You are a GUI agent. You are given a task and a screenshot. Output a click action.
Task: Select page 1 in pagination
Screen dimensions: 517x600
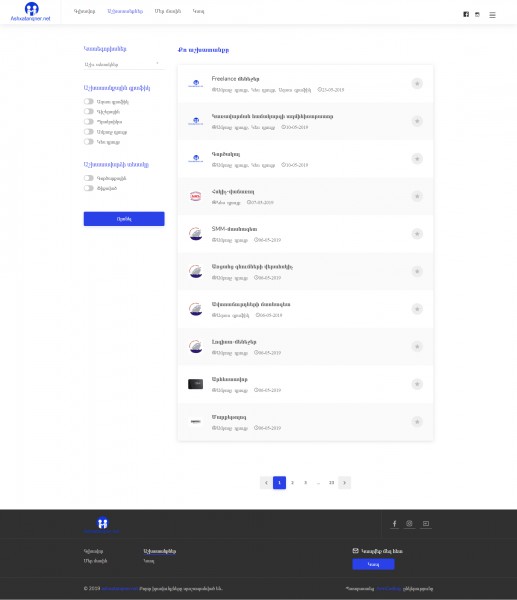click(x=279, y=483)
